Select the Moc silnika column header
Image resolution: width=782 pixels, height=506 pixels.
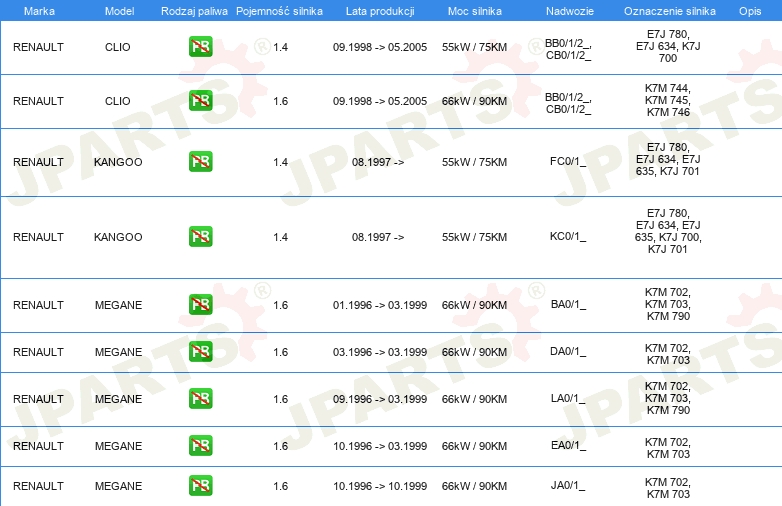tap(475, 11)
